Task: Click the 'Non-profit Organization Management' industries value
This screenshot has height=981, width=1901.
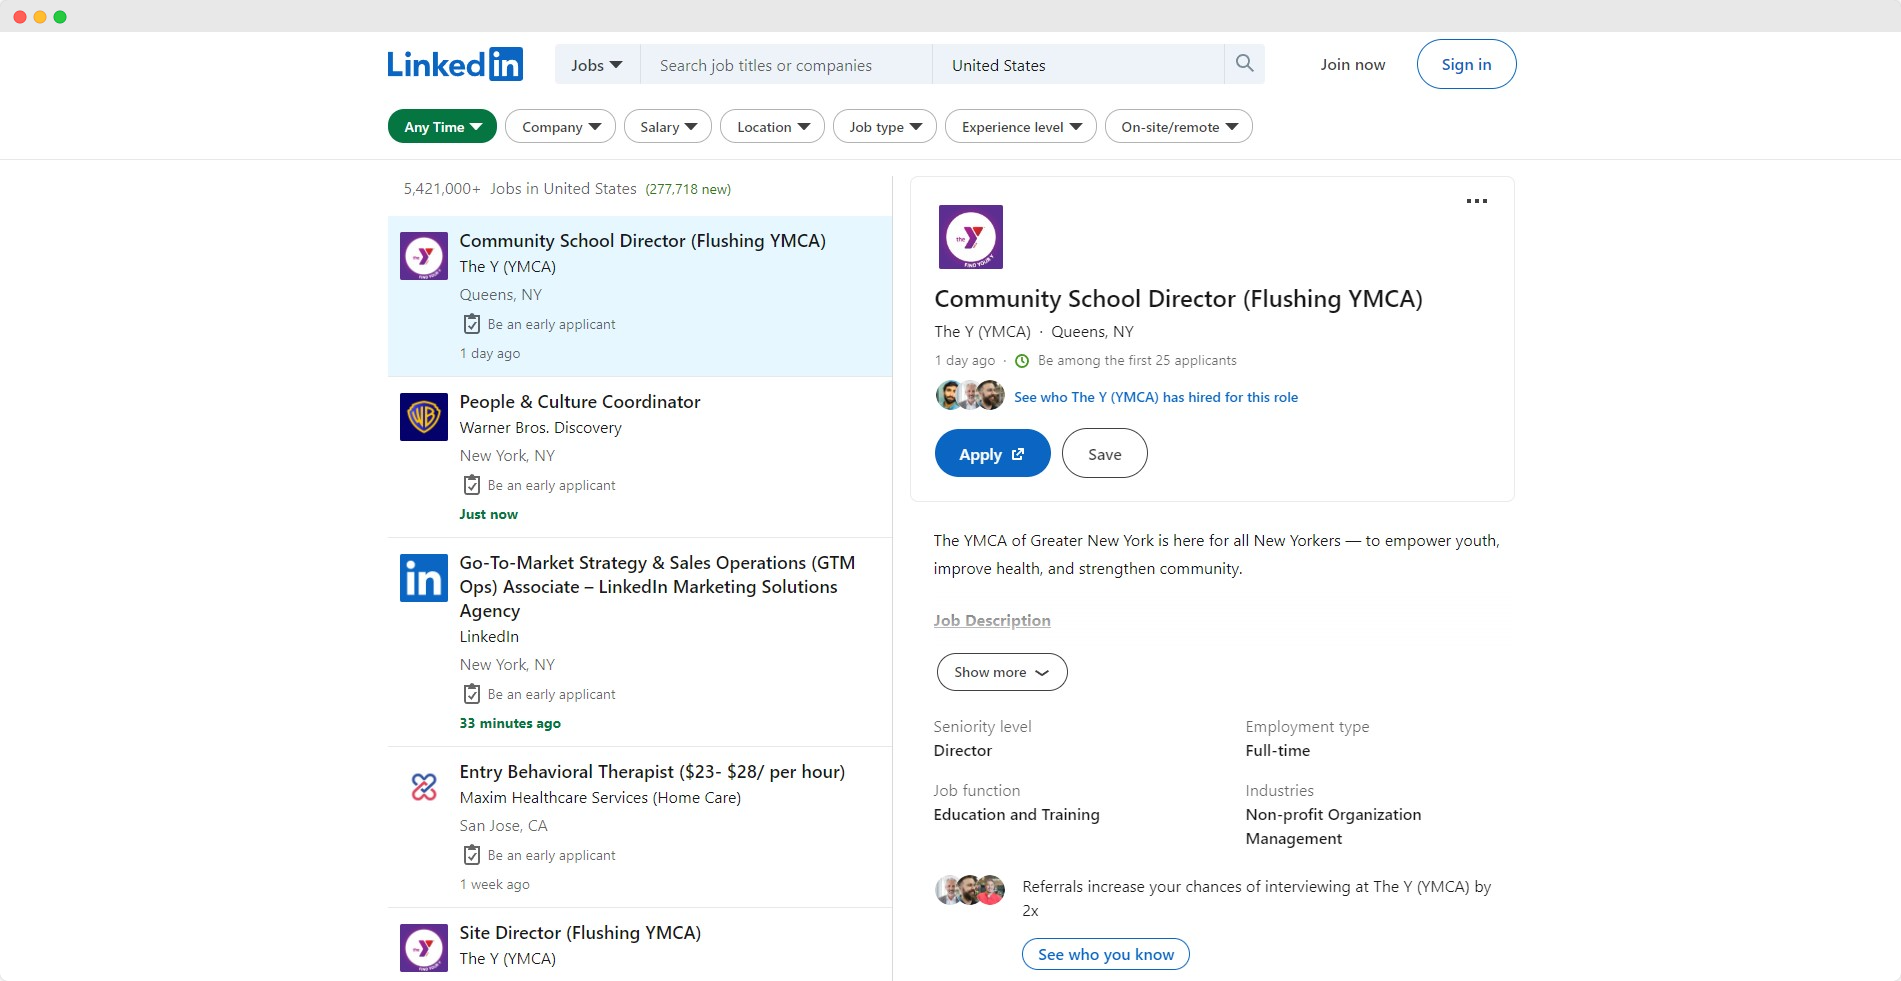Action: [1333, 827]
